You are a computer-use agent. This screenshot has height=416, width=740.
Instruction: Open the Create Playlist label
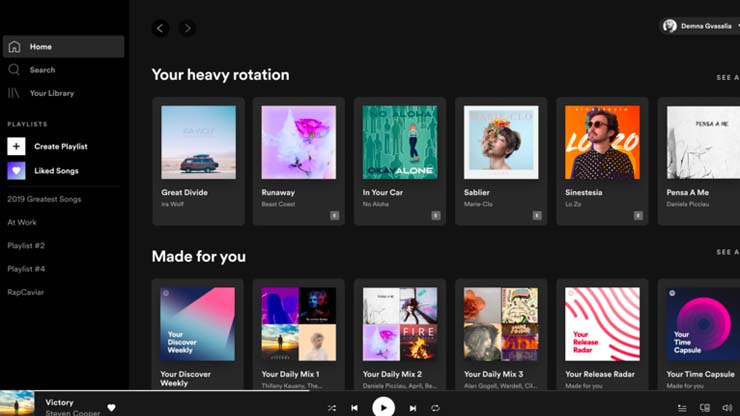(x=61, y=146)
